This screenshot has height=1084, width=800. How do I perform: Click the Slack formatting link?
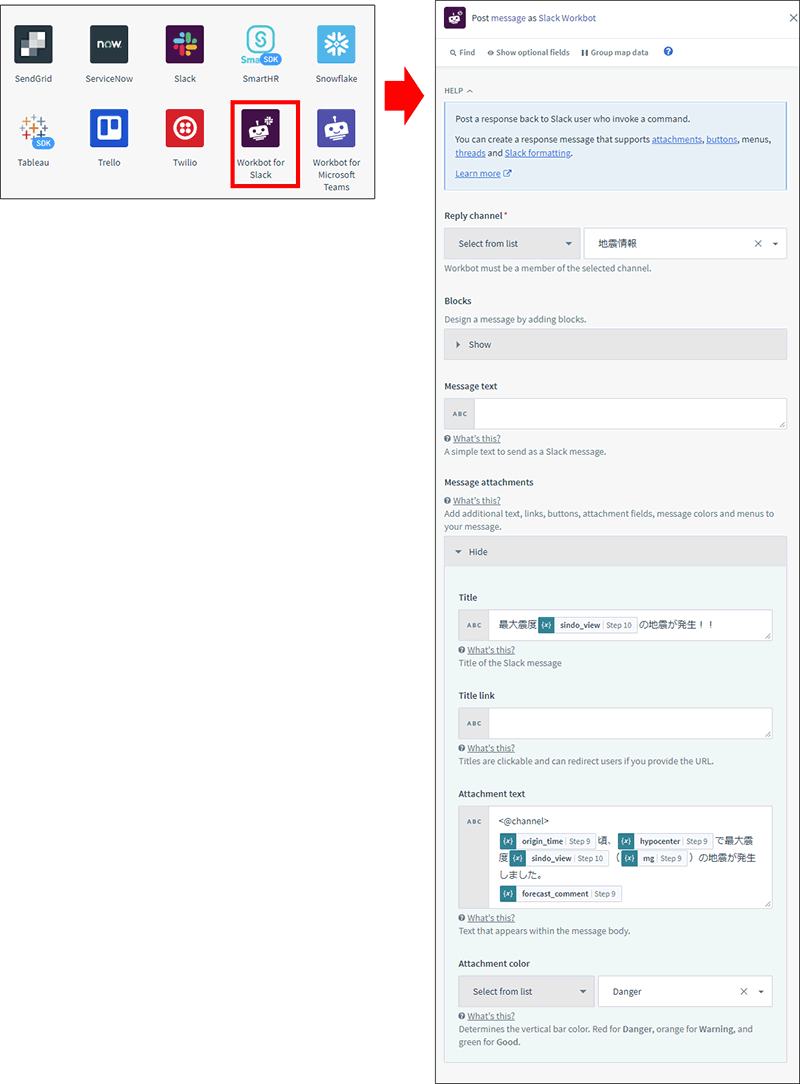537,153
